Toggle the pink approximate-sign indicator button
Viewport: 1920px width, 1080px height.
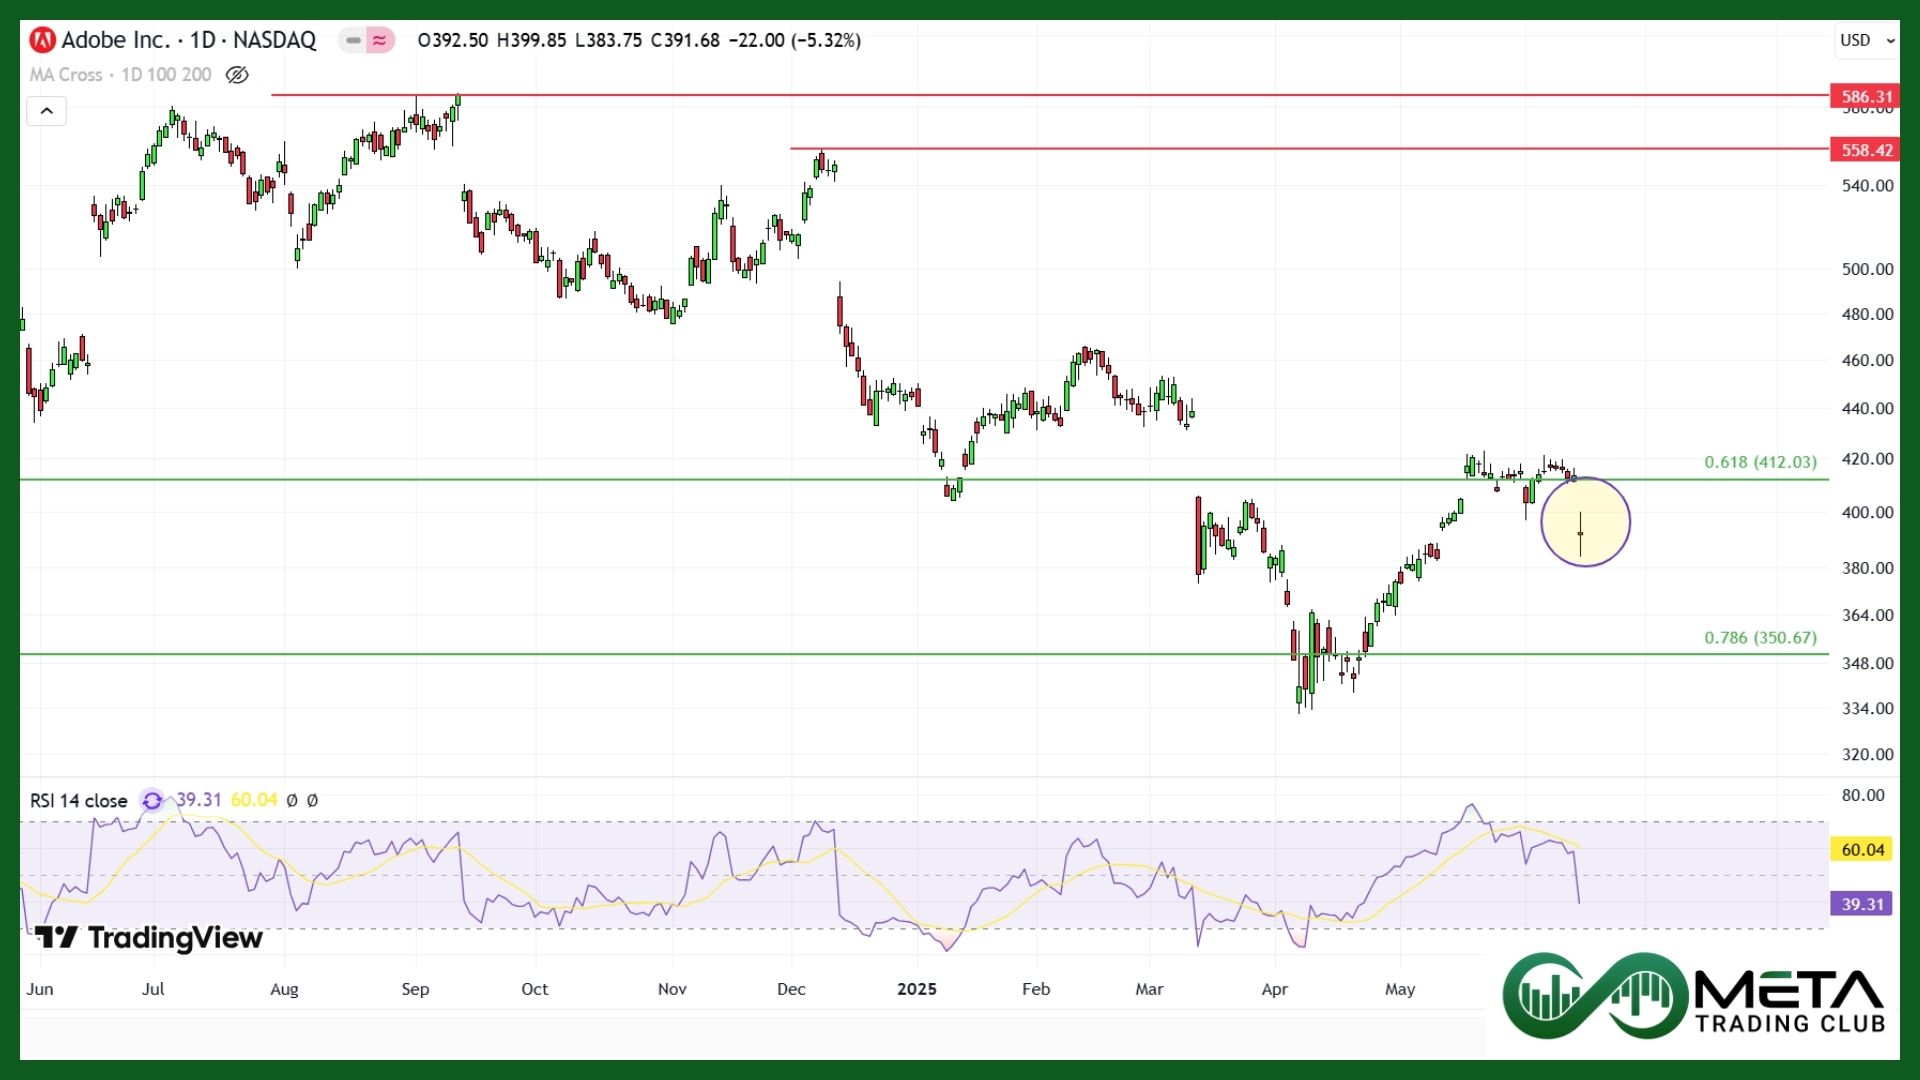tap(380, 40)
